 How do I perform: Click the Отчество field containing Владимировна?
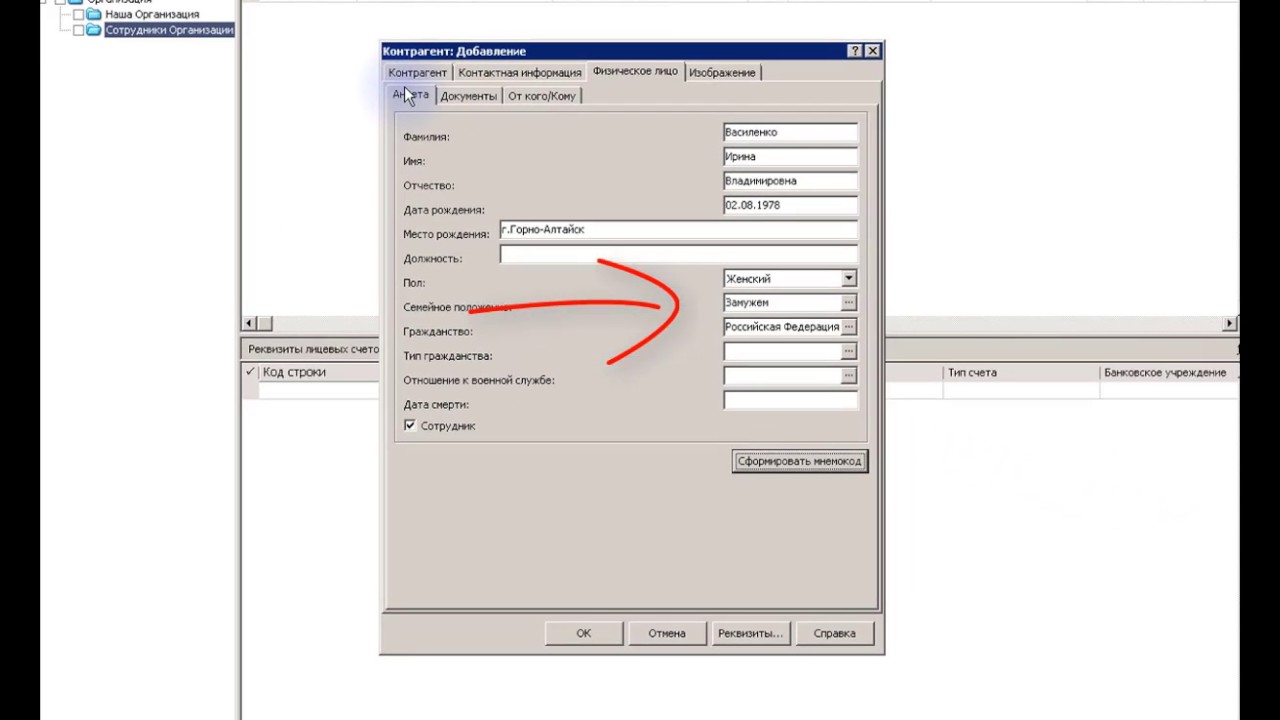(x=790, y=181)
